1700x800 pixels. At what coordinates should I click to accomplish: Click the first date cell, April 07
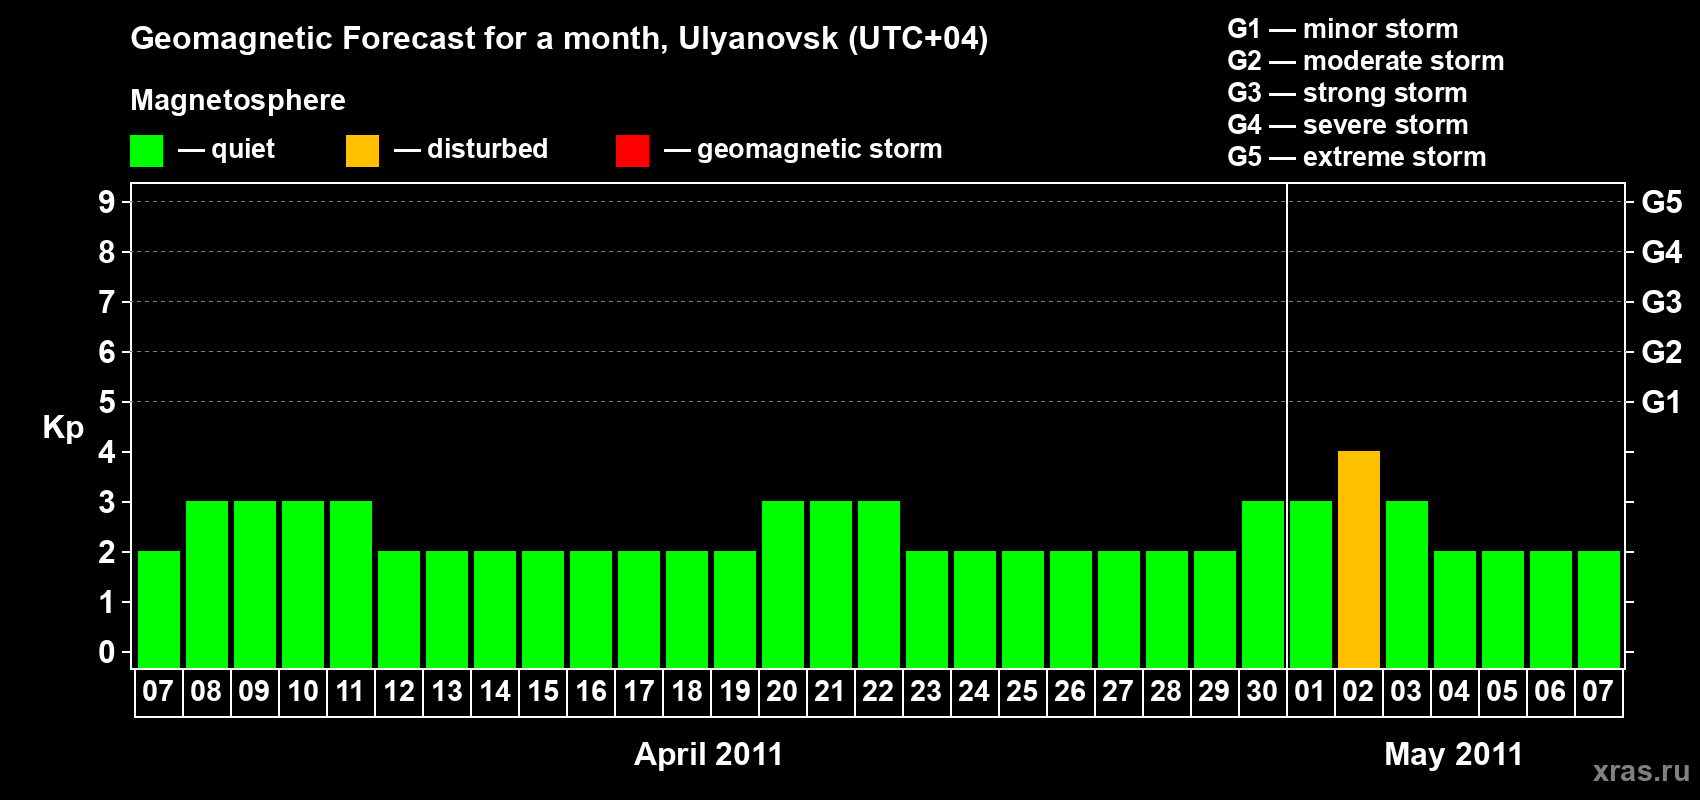tap(158, 692)
